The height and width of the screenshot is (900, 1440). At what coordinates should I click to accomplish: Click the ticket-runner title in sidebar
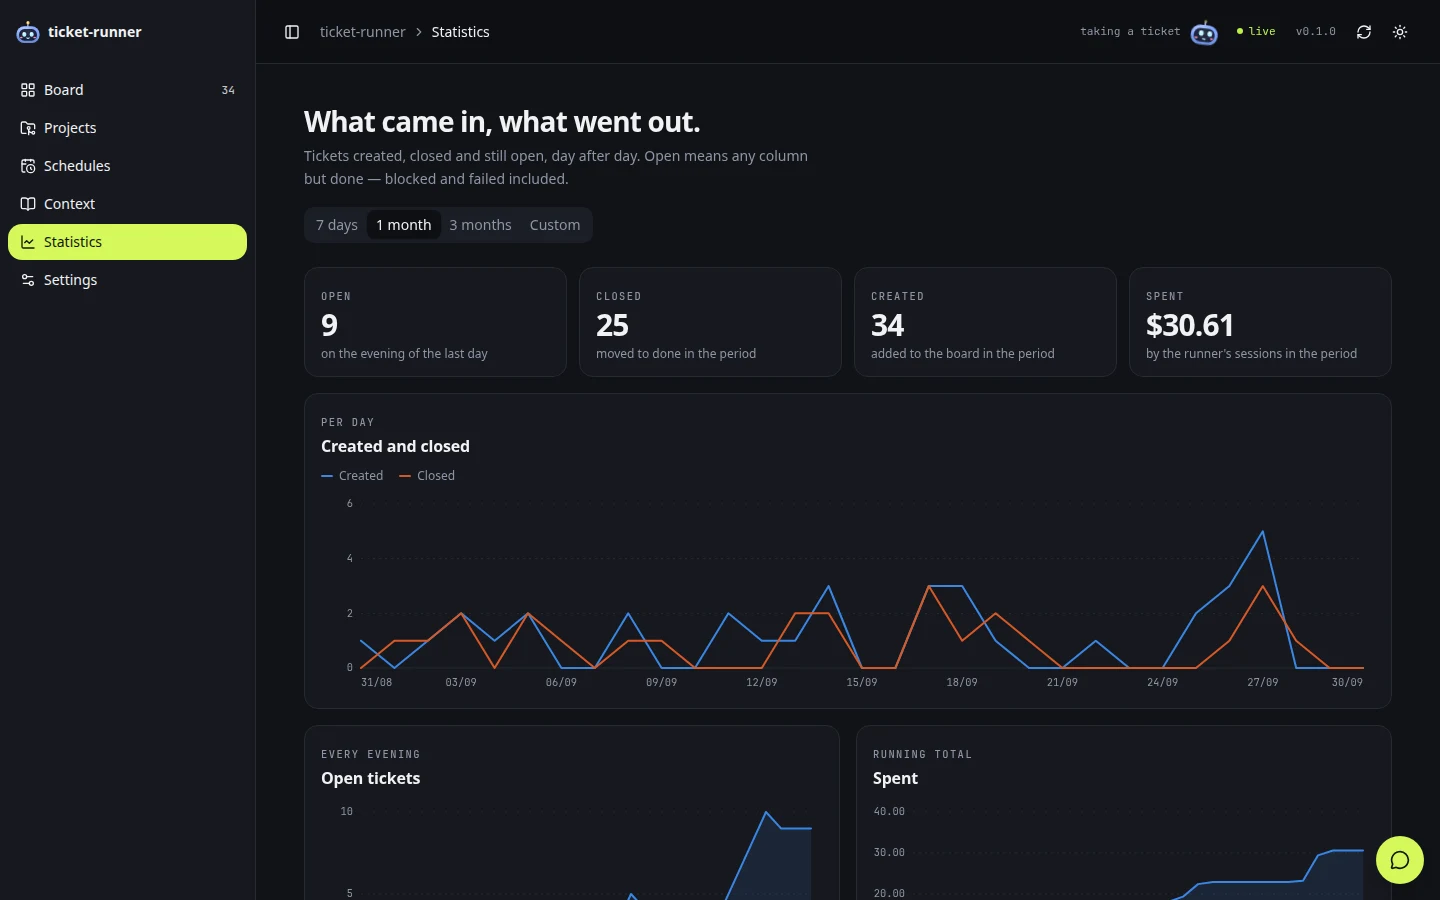(x=95, y=32)
